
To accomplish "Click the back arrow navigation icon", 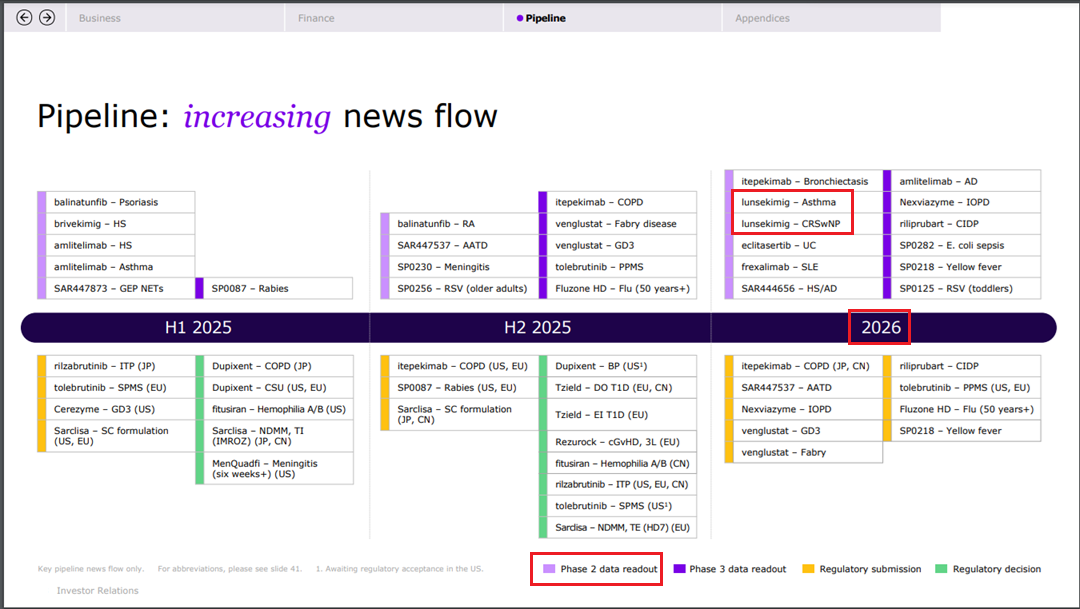I will coord(25,17).
